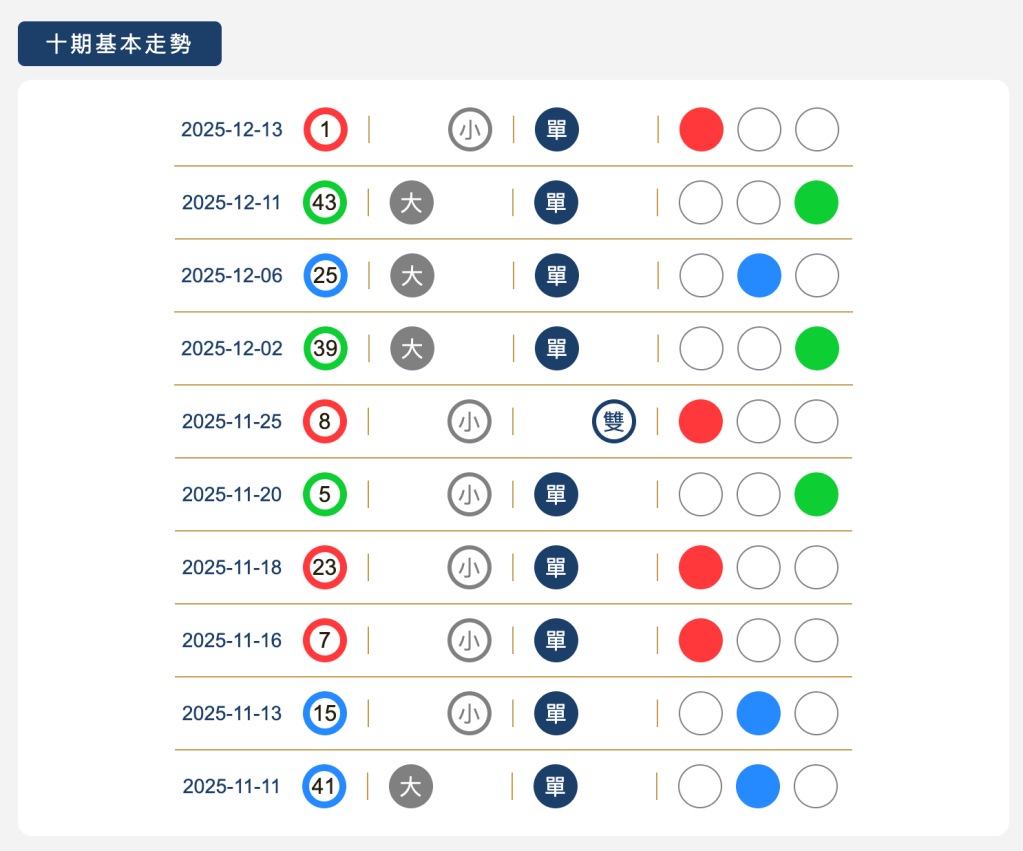
Task: Click empty first circle in 2025-11-11 row
Action: (700, 786)
